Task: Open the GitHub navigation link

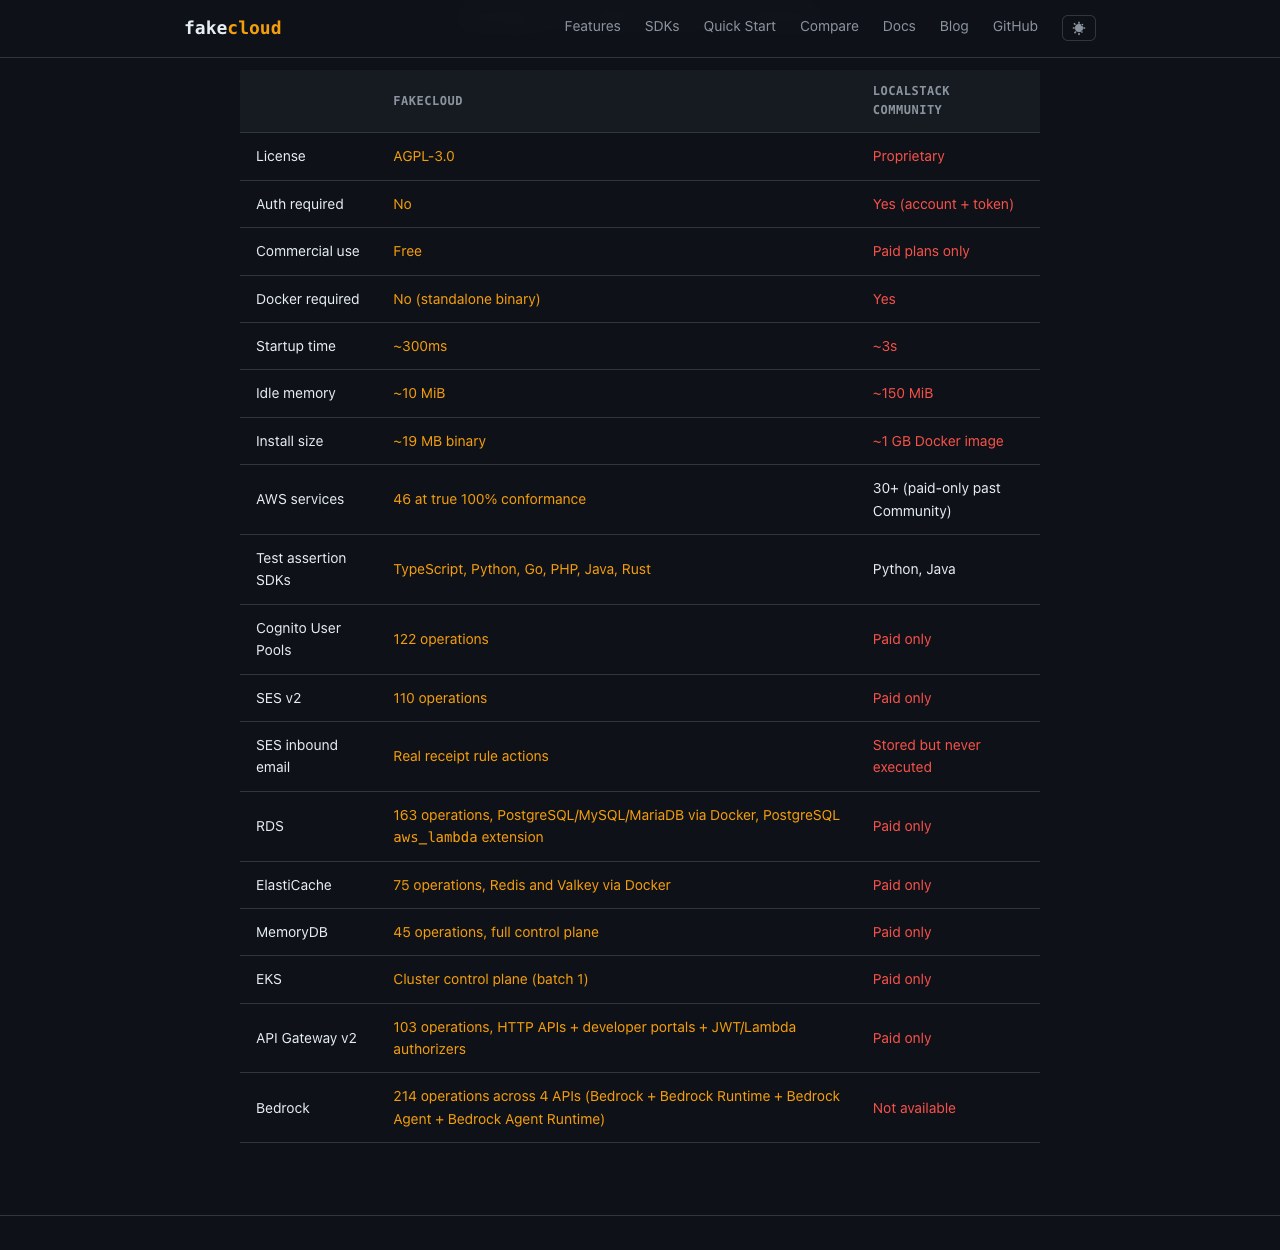Action: [x=1015, y=27]
